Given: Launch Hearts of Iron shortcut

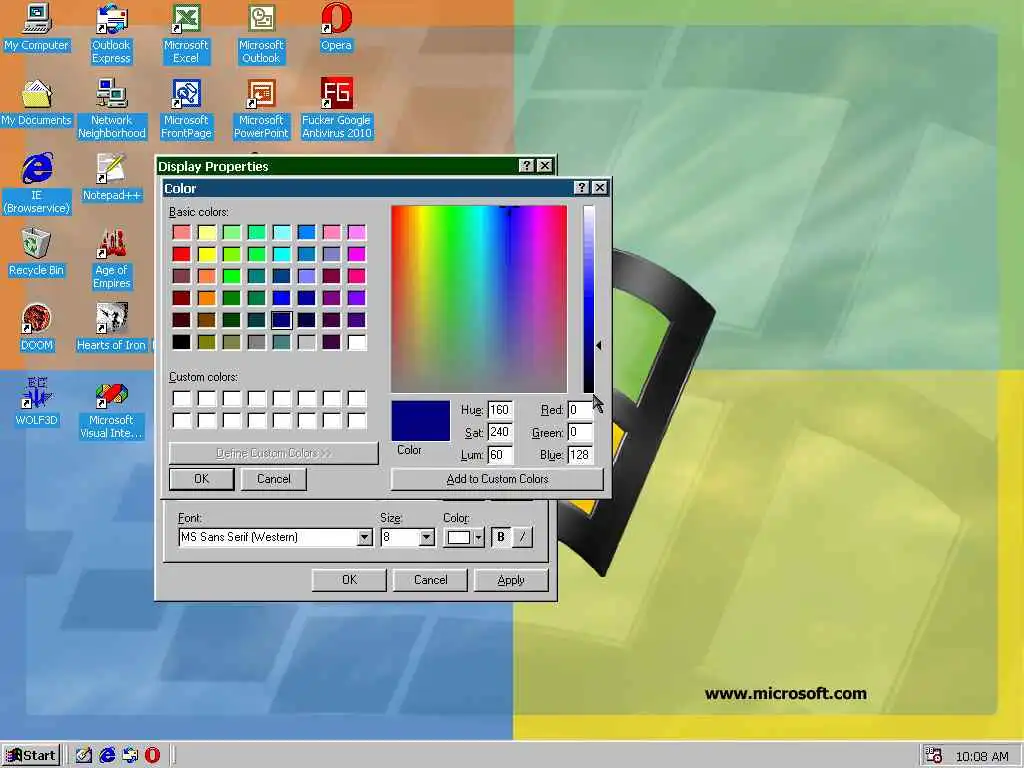Looking at the screenshot, I should pyautogui.click(x=112, y=328).
